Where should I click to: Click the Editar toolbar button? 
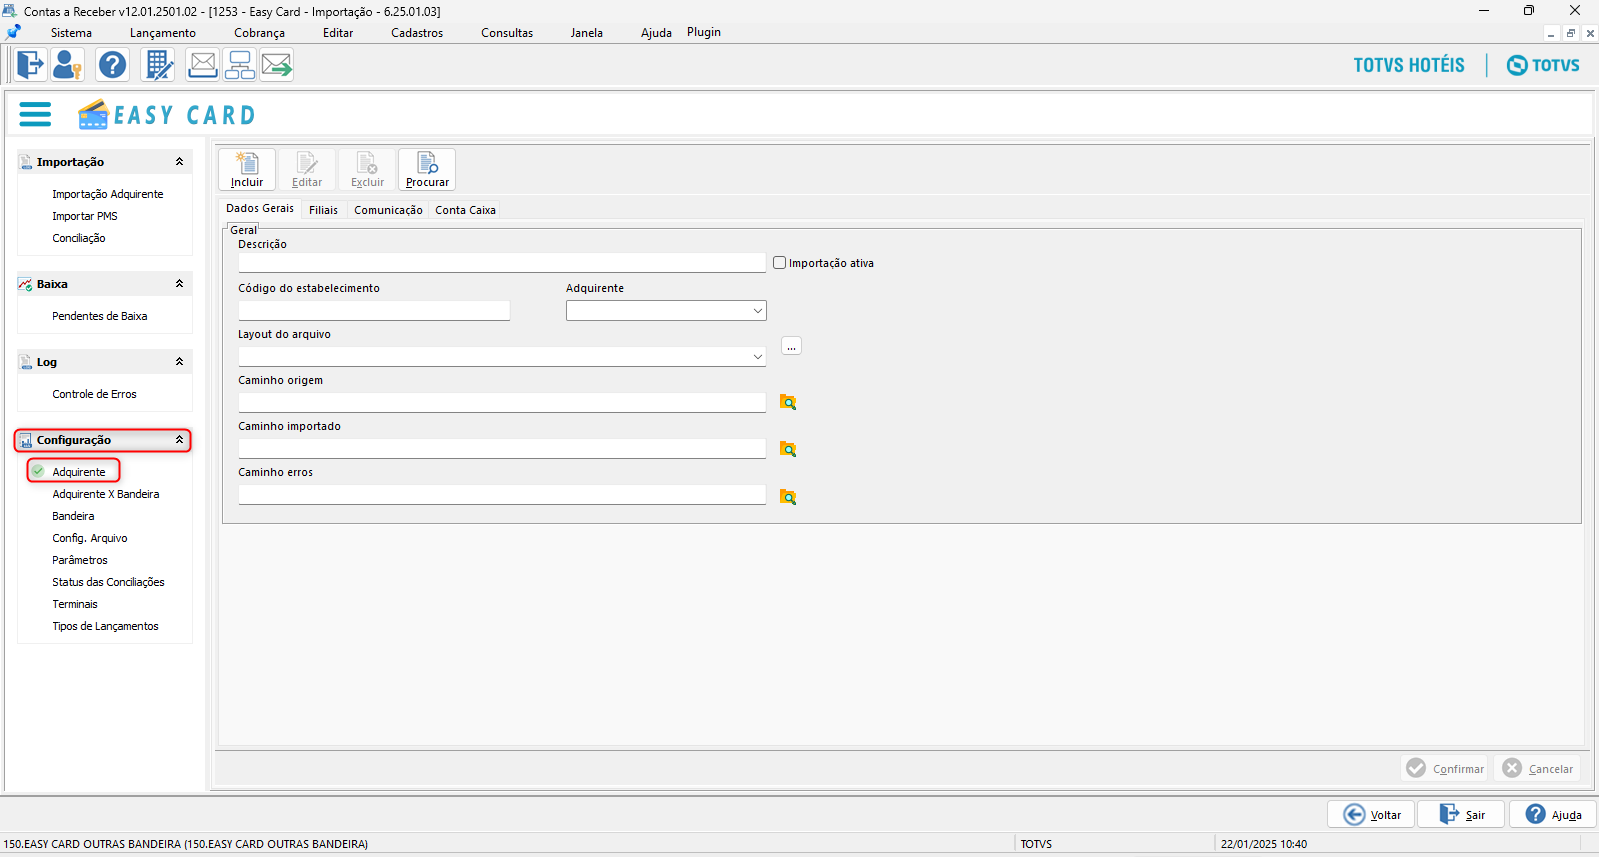(307, 169)
